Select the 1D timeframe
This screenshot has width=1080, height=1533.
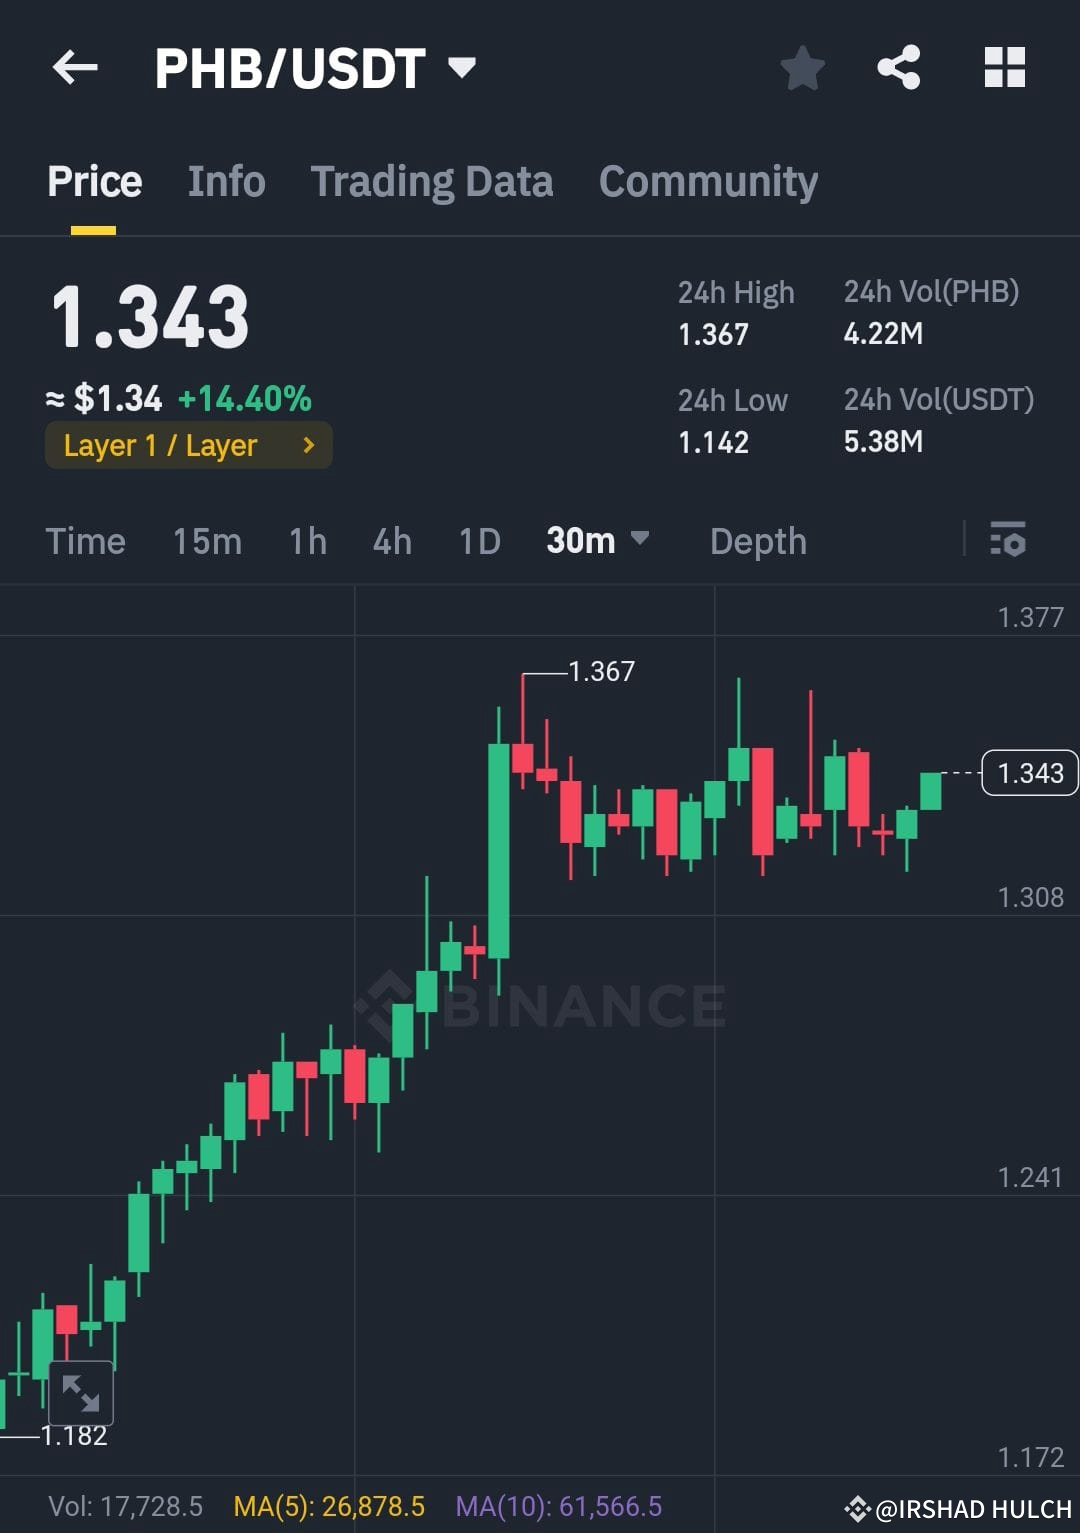pos(478,541)
